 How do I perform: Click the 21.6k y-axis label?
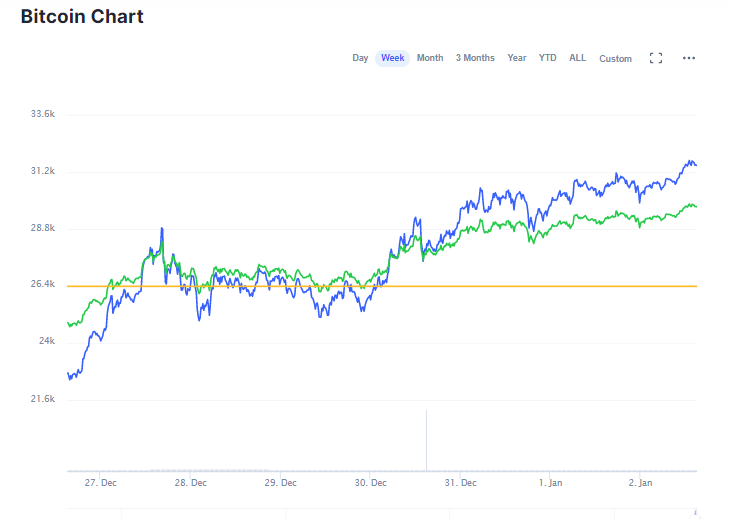coord(43,399)
